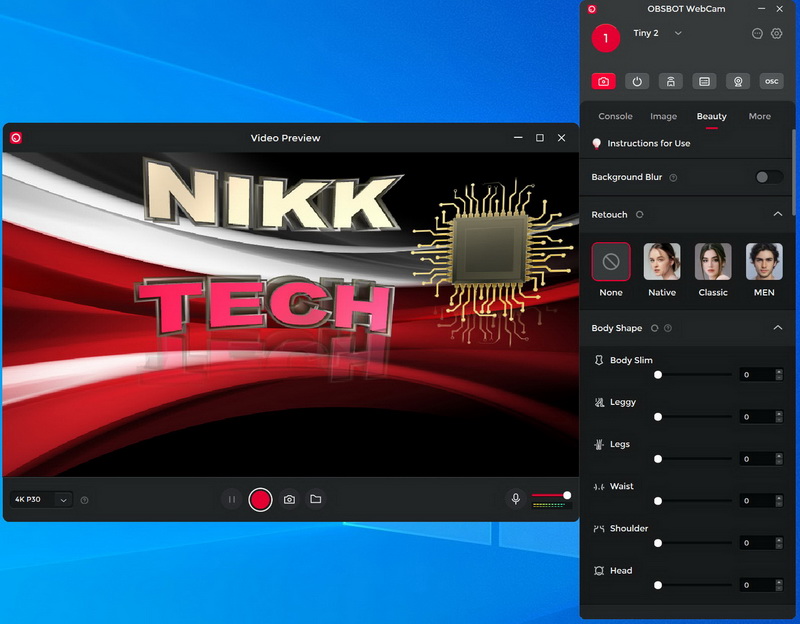Open the OBSBOT settings gear

click(x=776, y=34)
